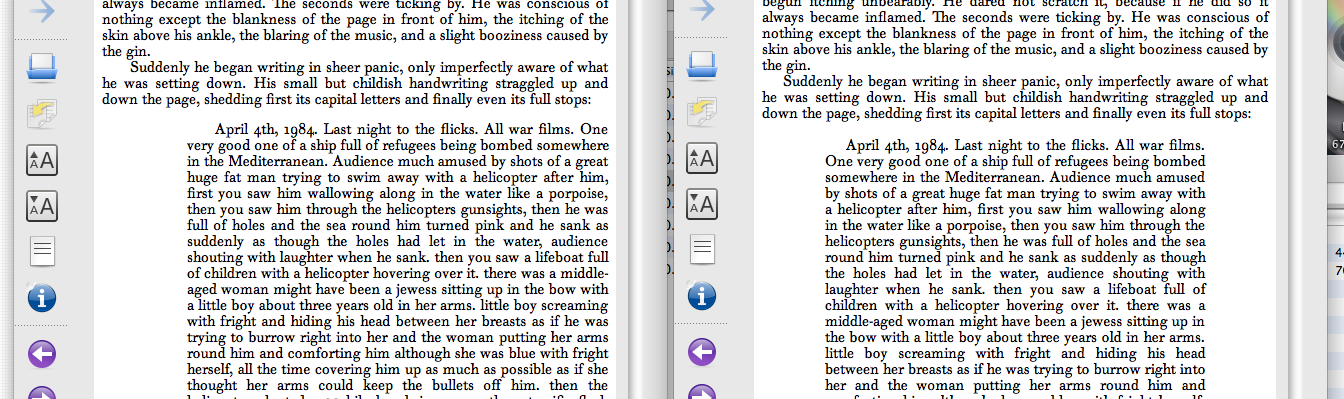The image size is (1344, 399).
Task: Click the line starting "huge fat man trying" in the left viewer
Action: coord(398,177)
